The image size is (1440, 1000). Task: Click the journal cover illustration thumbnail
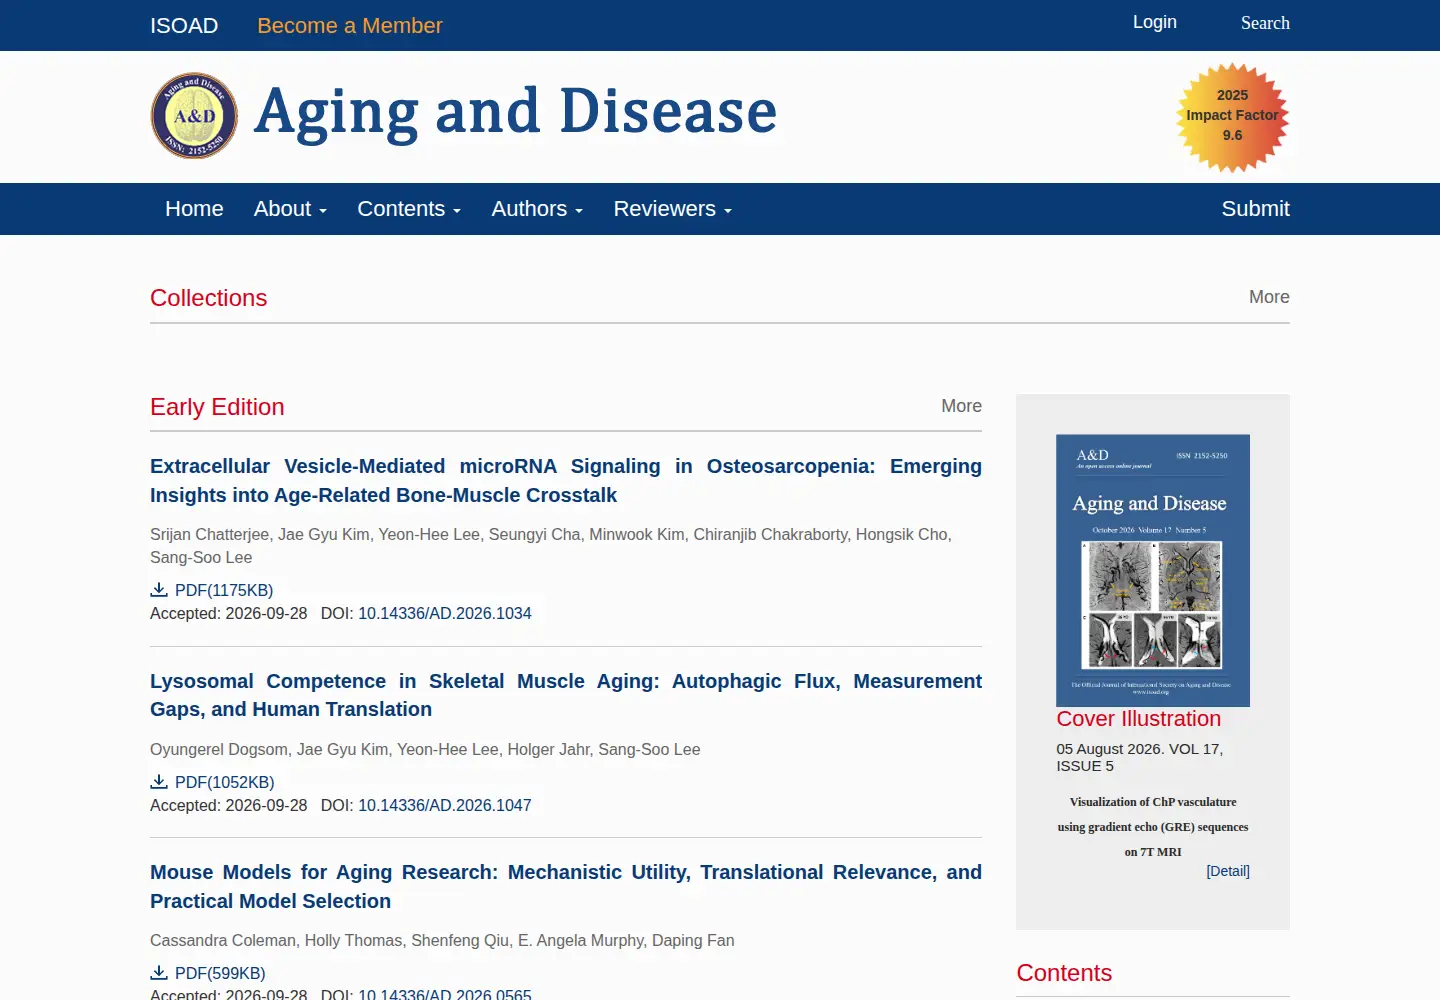tap(1153, 570)
